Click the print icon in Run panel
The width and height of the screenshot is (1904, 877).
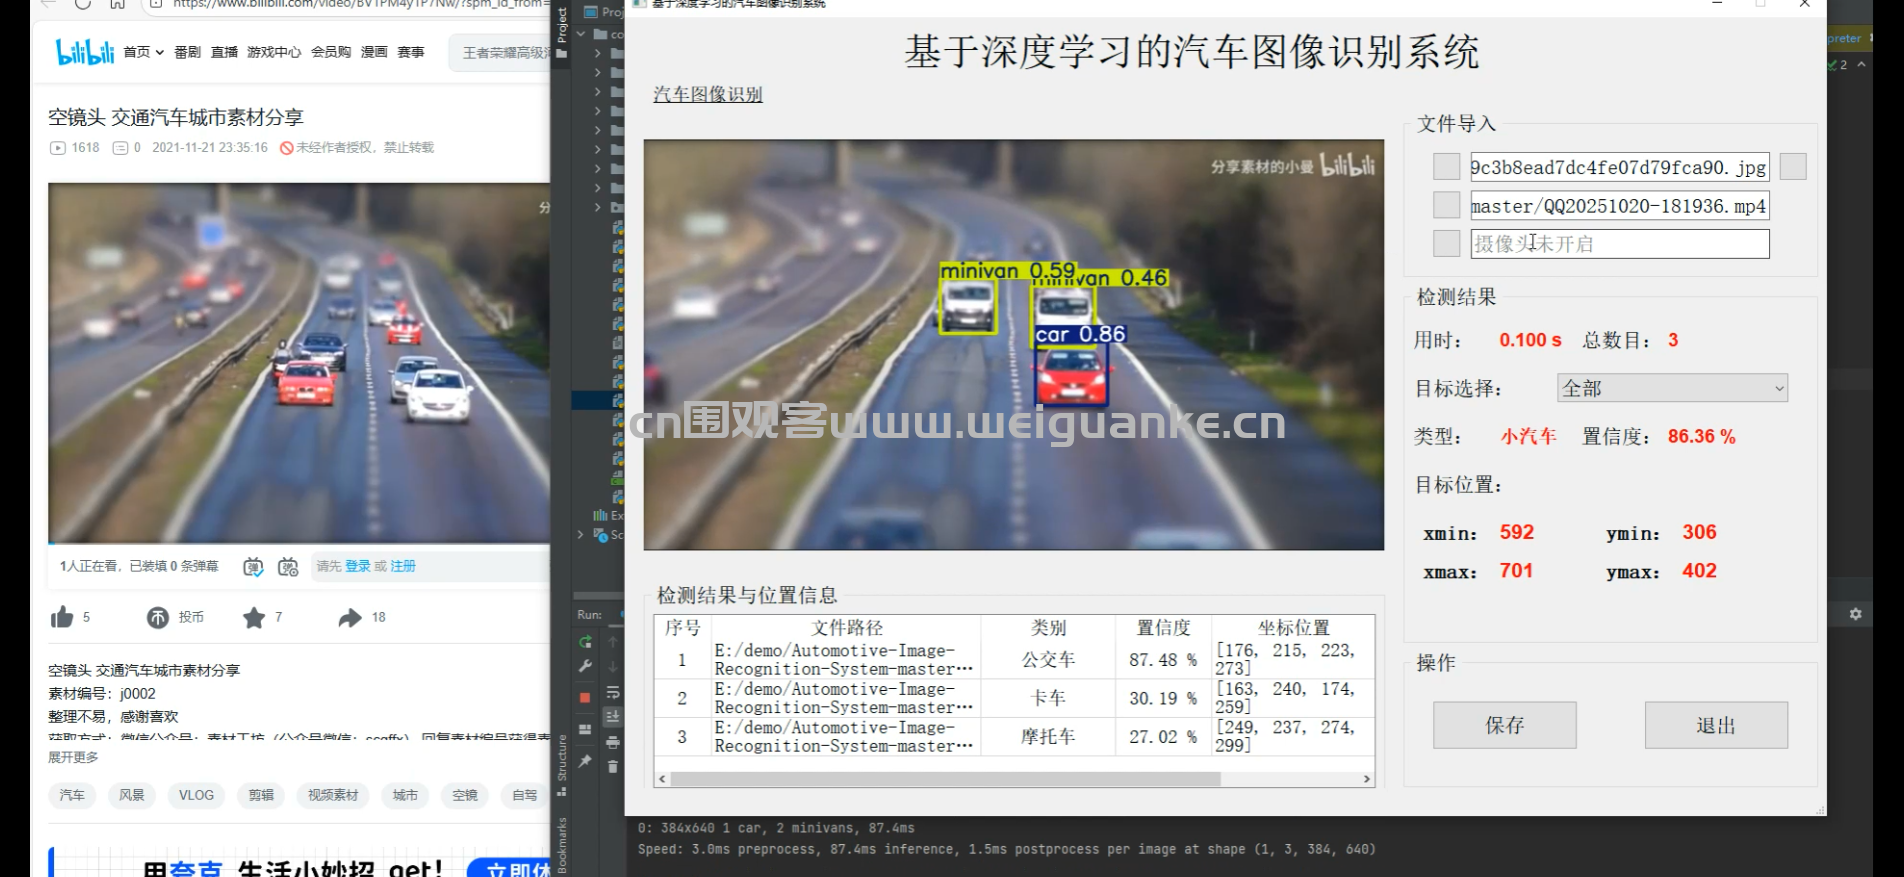(613, 742)
